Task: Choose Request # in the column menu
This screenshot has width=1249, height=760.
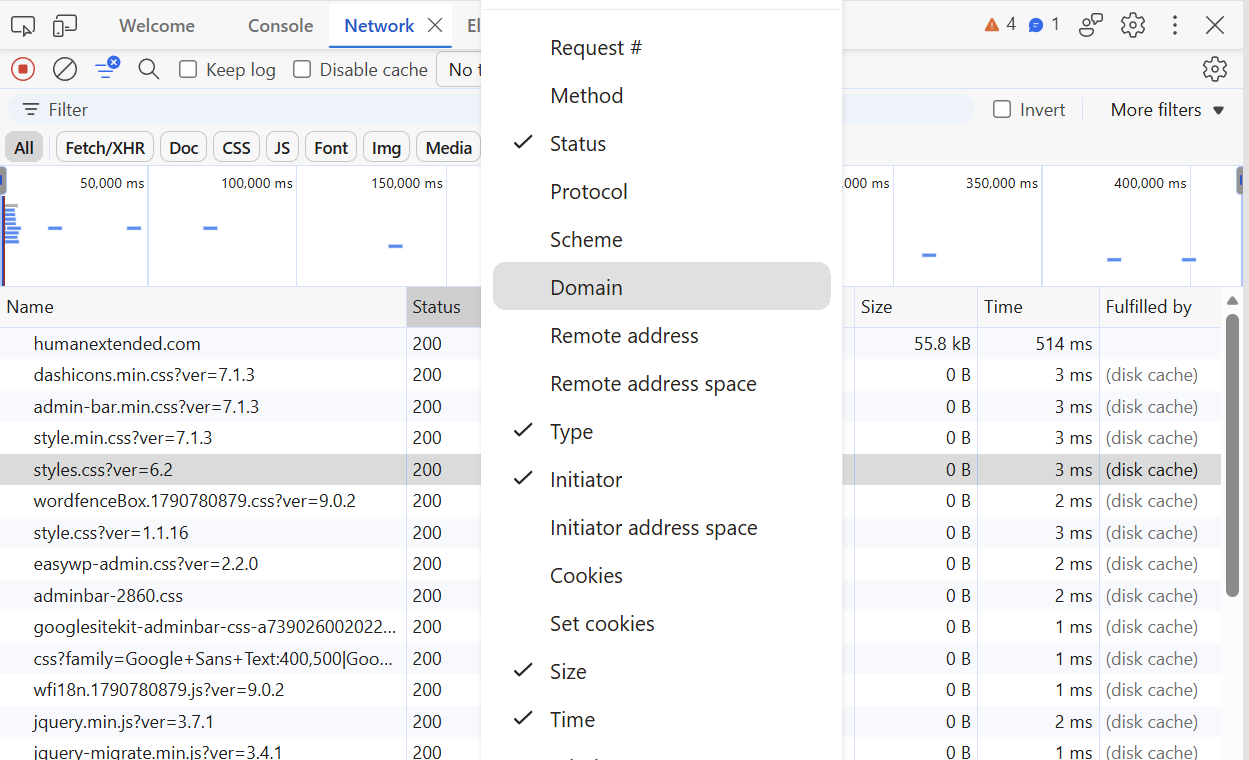Action: coord(662,47)
